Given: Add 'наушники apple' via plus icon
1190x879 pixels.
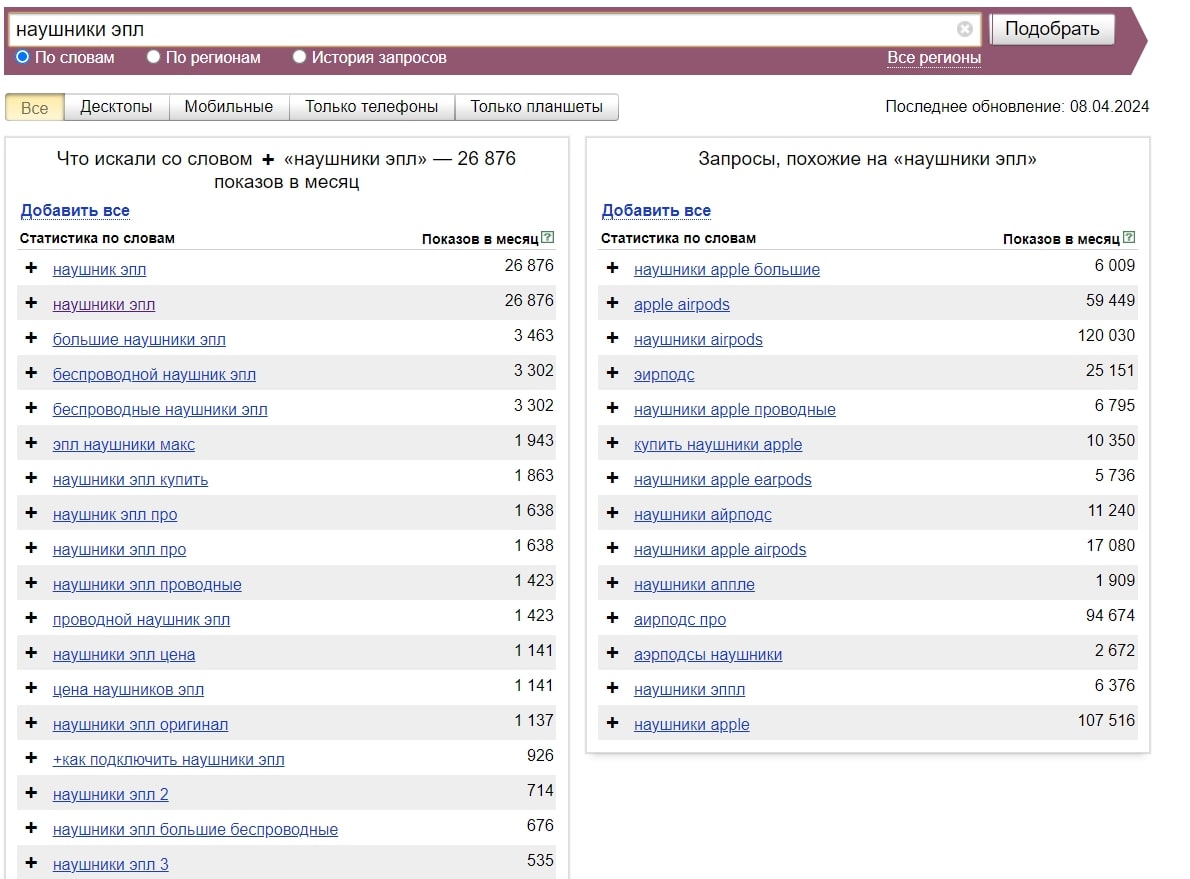Looking at the screenshot, I should tap(612, 723).
